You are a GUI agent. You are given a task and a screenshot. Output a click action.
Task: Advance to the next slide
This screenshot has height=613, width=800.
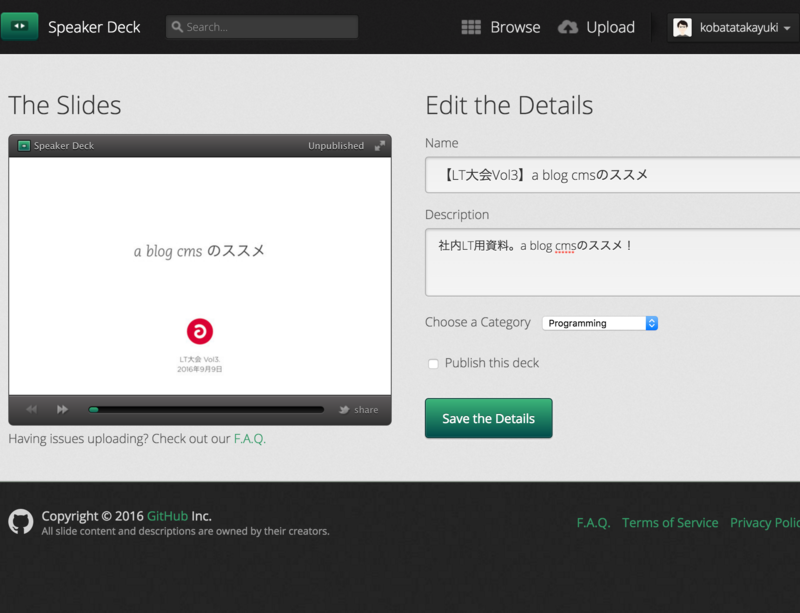tap(62, 409)
